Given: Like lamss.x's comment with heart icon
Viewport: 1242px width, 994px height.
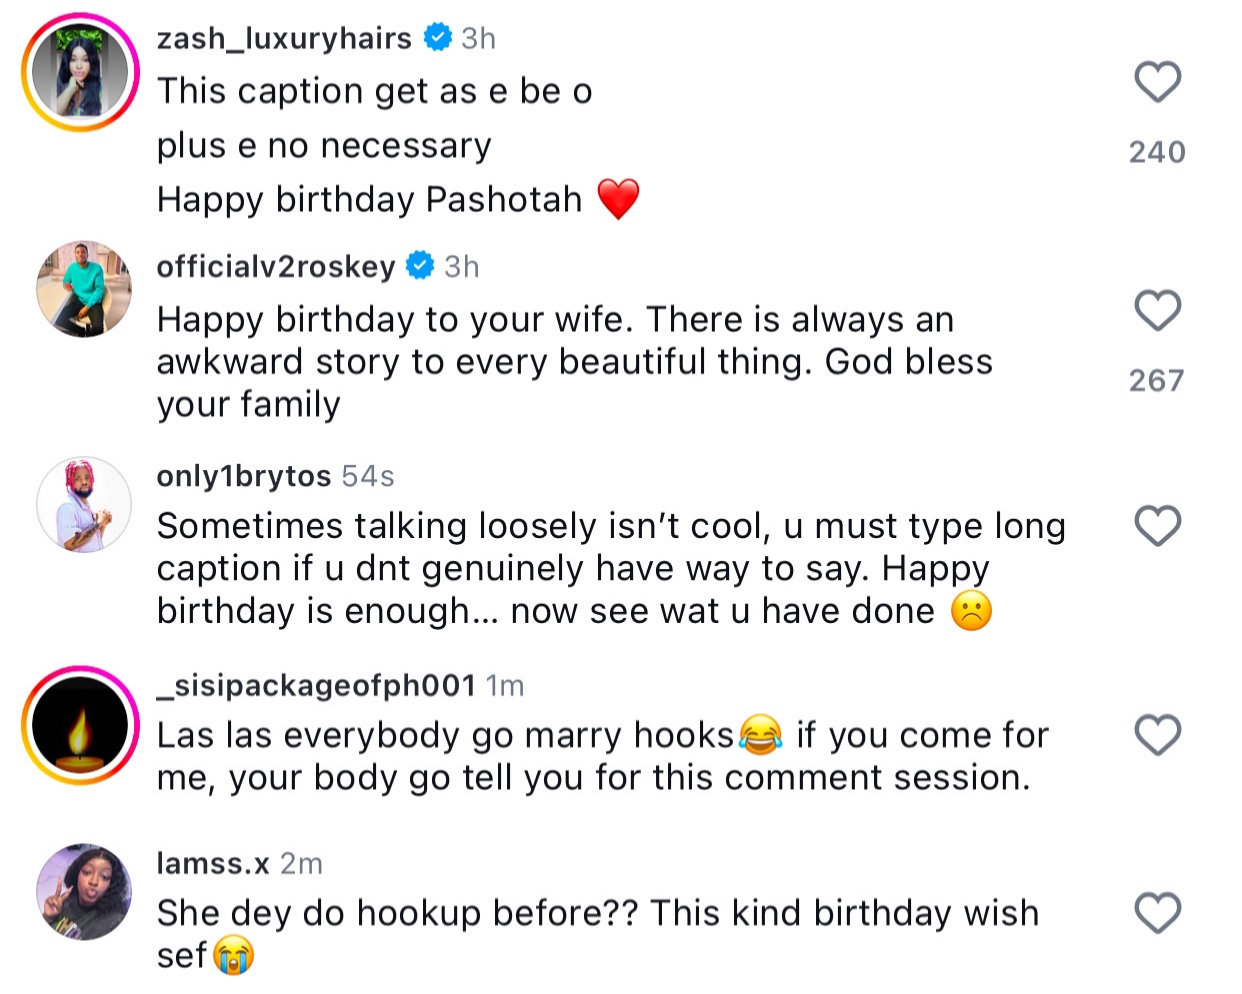Looking at the screenshot, I should coord(1158,913).
